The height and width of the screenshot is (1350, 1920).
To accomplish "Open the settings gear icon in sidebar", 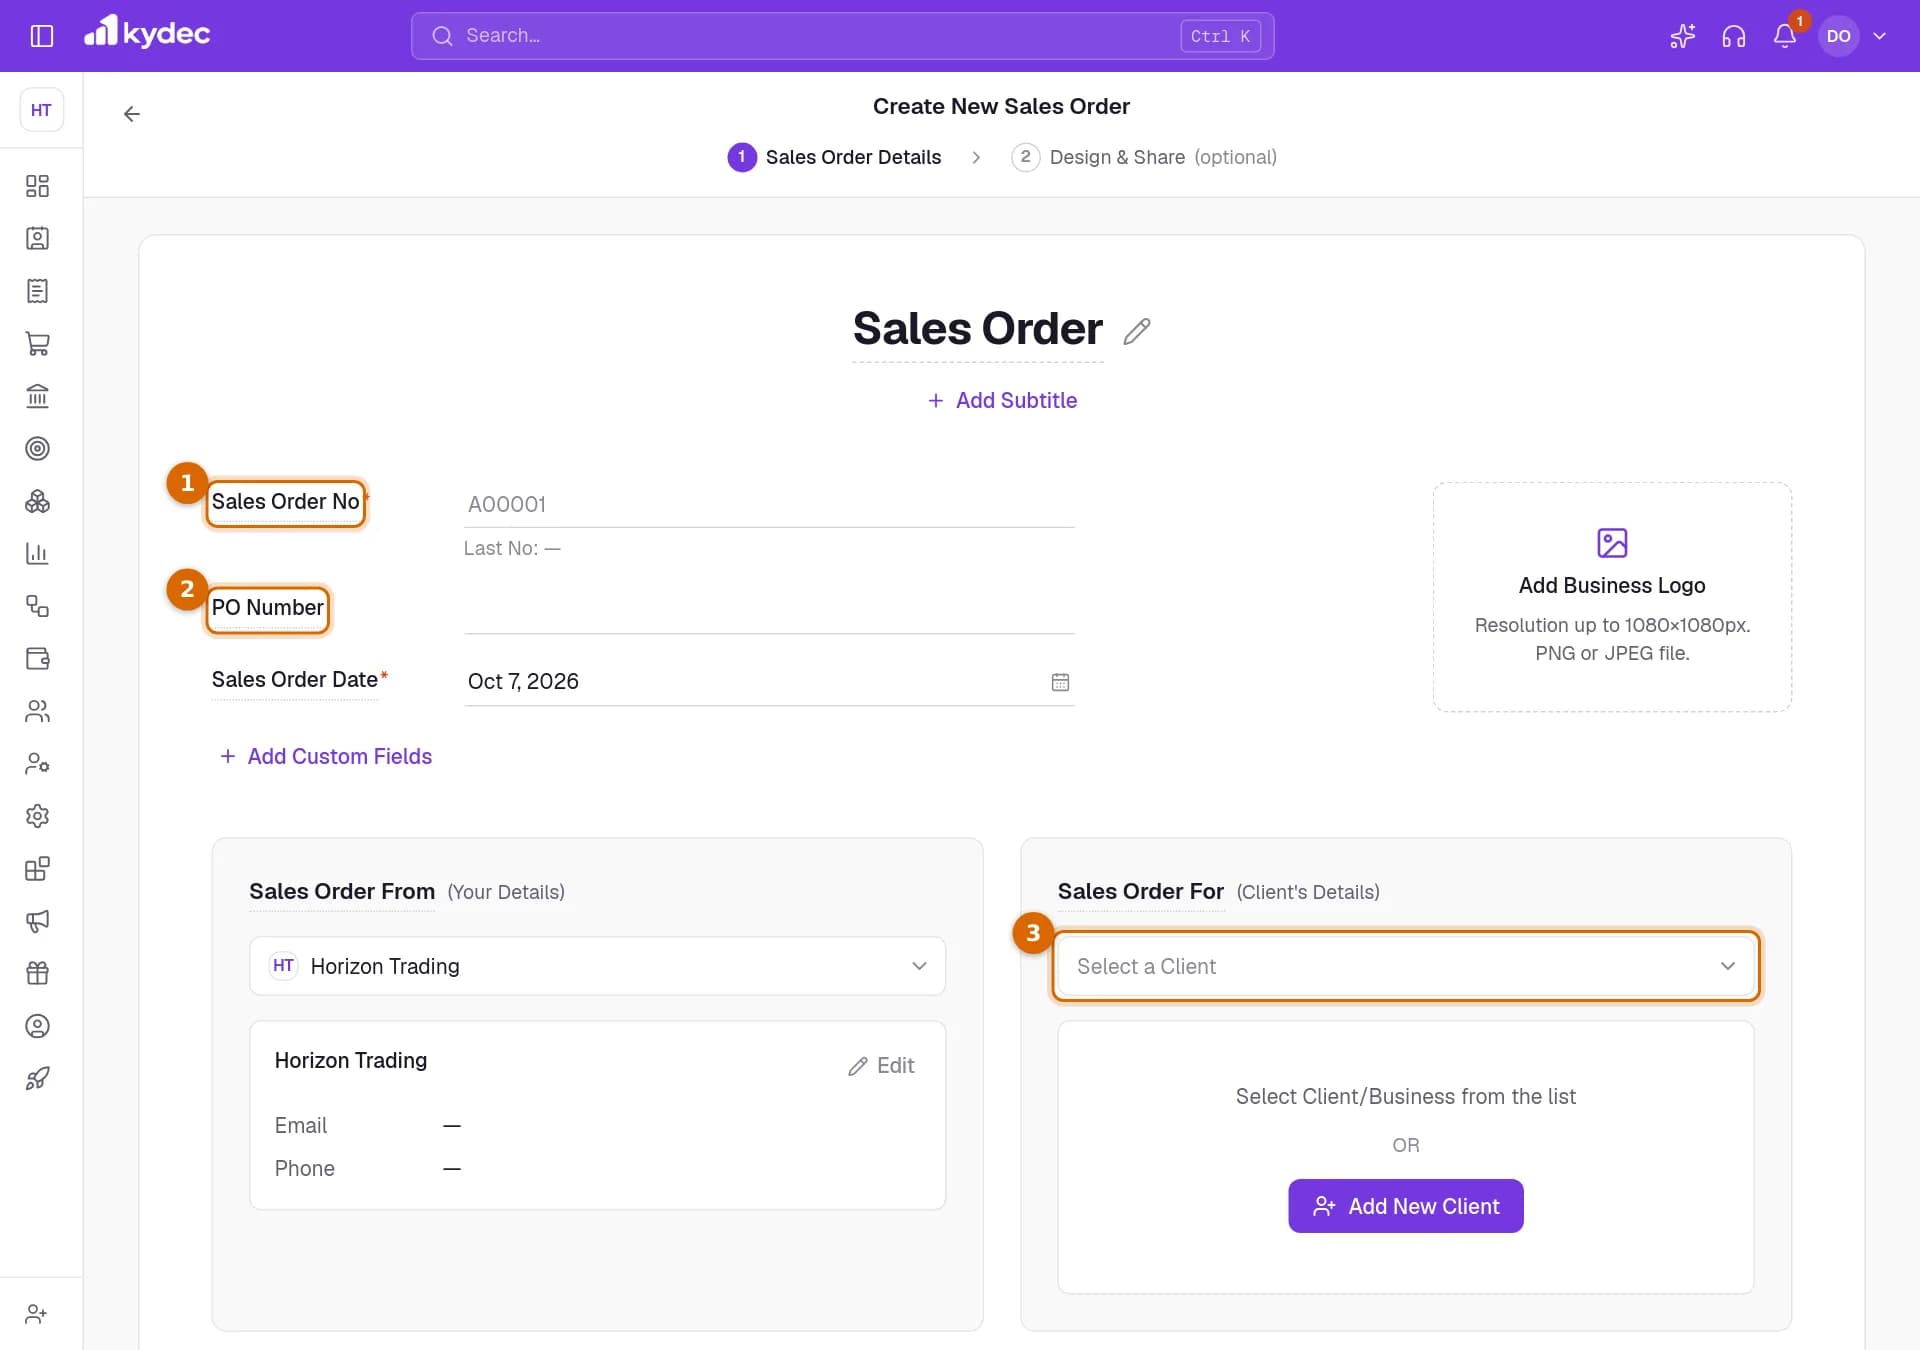I will tap(37, 816).
